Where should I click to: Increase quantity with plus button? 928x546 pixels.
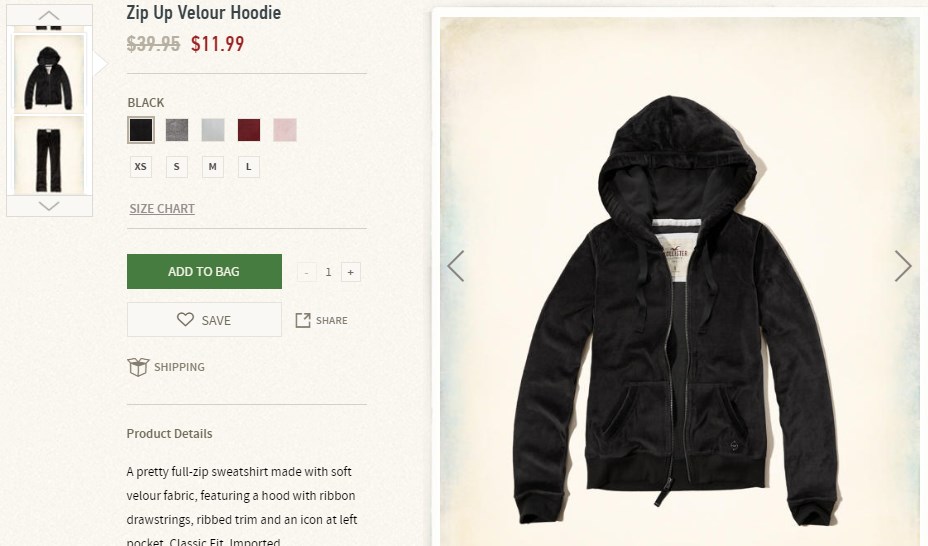click(x=350, y=272)
